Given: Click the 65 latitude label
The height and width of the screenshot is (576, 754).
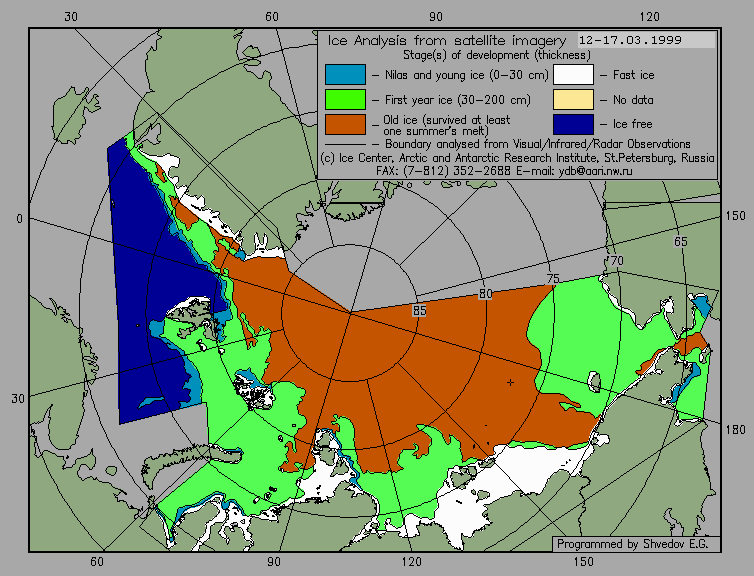Looking at the screenshot, I should (x=680, y=241).
